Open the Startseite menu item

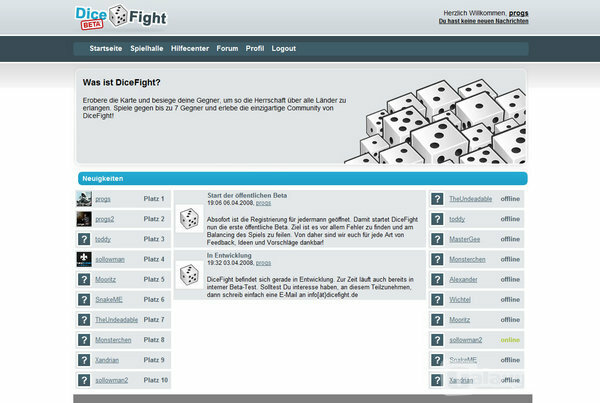pos(106,49)
